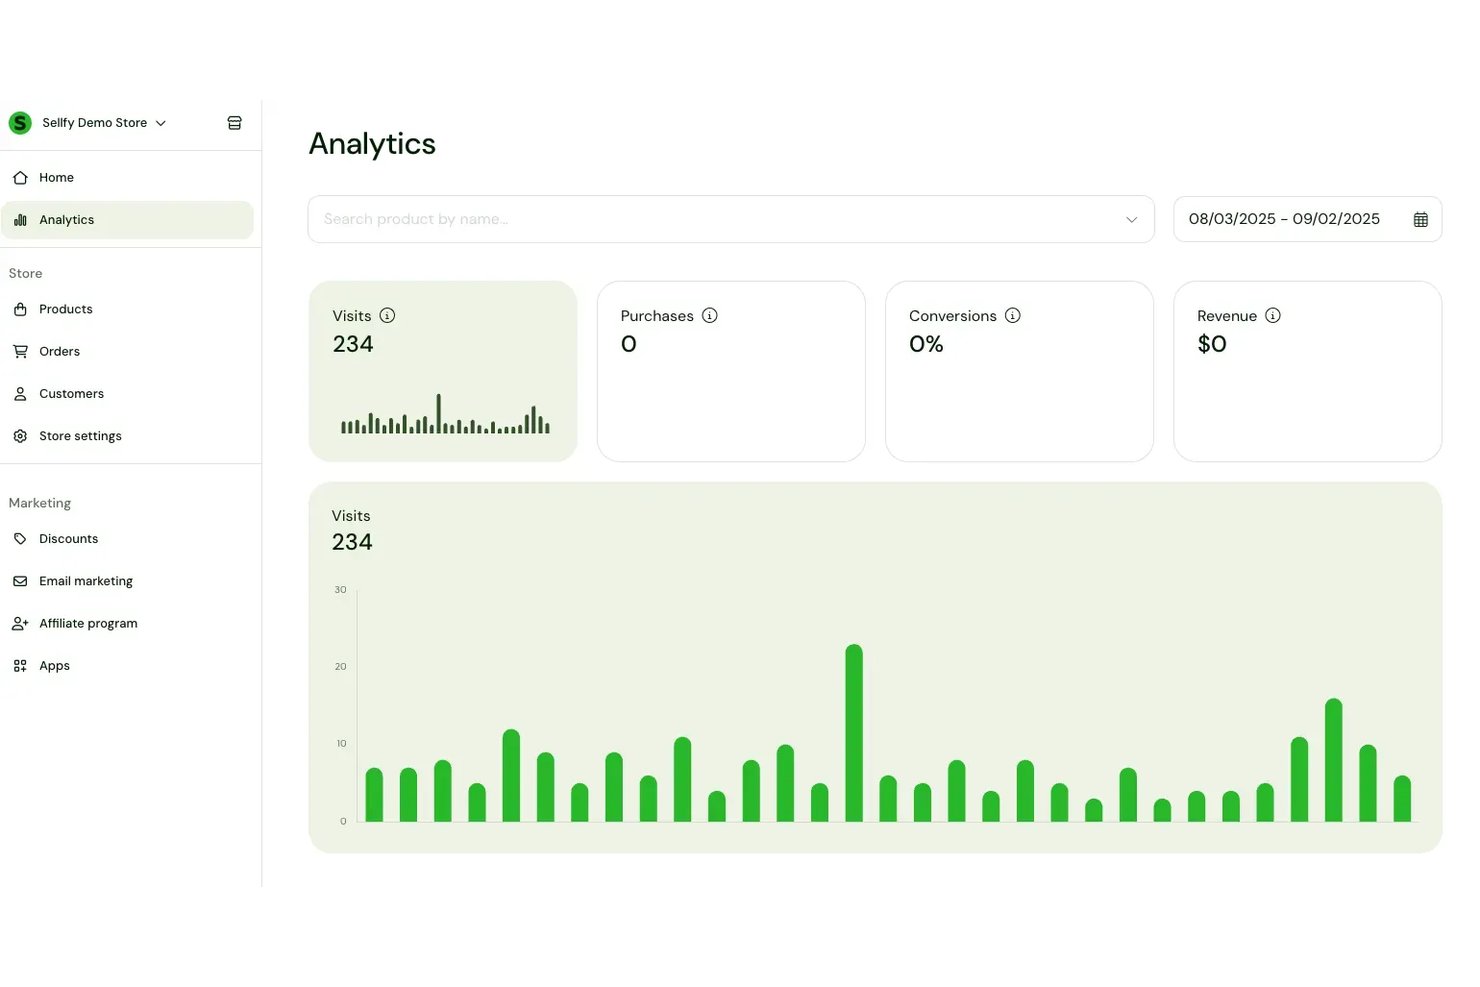
Task: Click the Orders cart icon
Action: point(20,352)
